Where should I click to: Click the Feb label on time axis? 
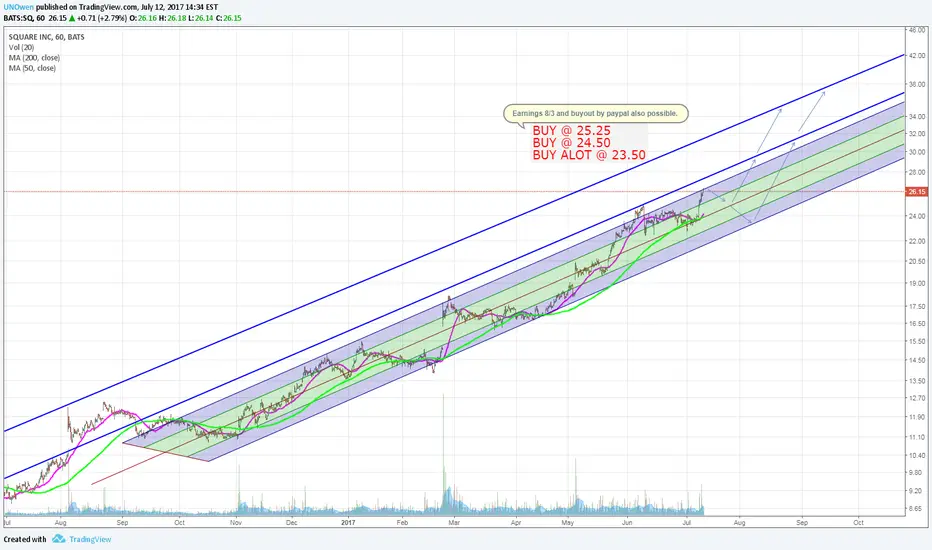tap(402, 523)
